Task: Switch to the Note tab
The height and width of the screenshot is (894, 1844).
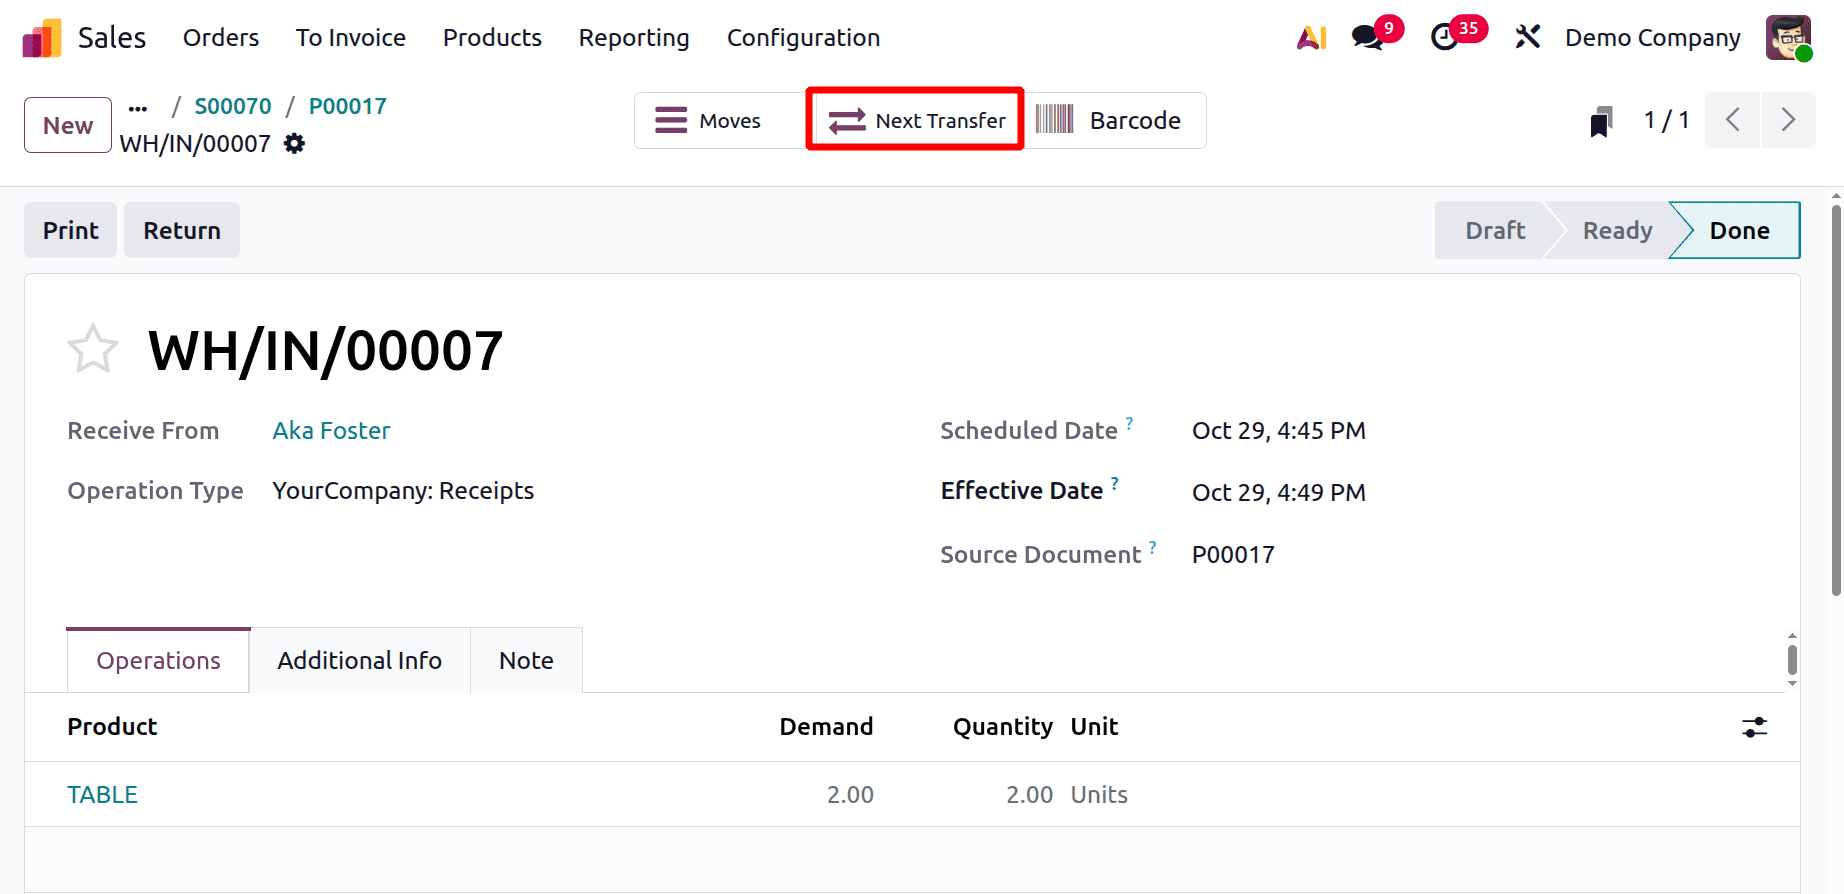Action: [526, 660]
